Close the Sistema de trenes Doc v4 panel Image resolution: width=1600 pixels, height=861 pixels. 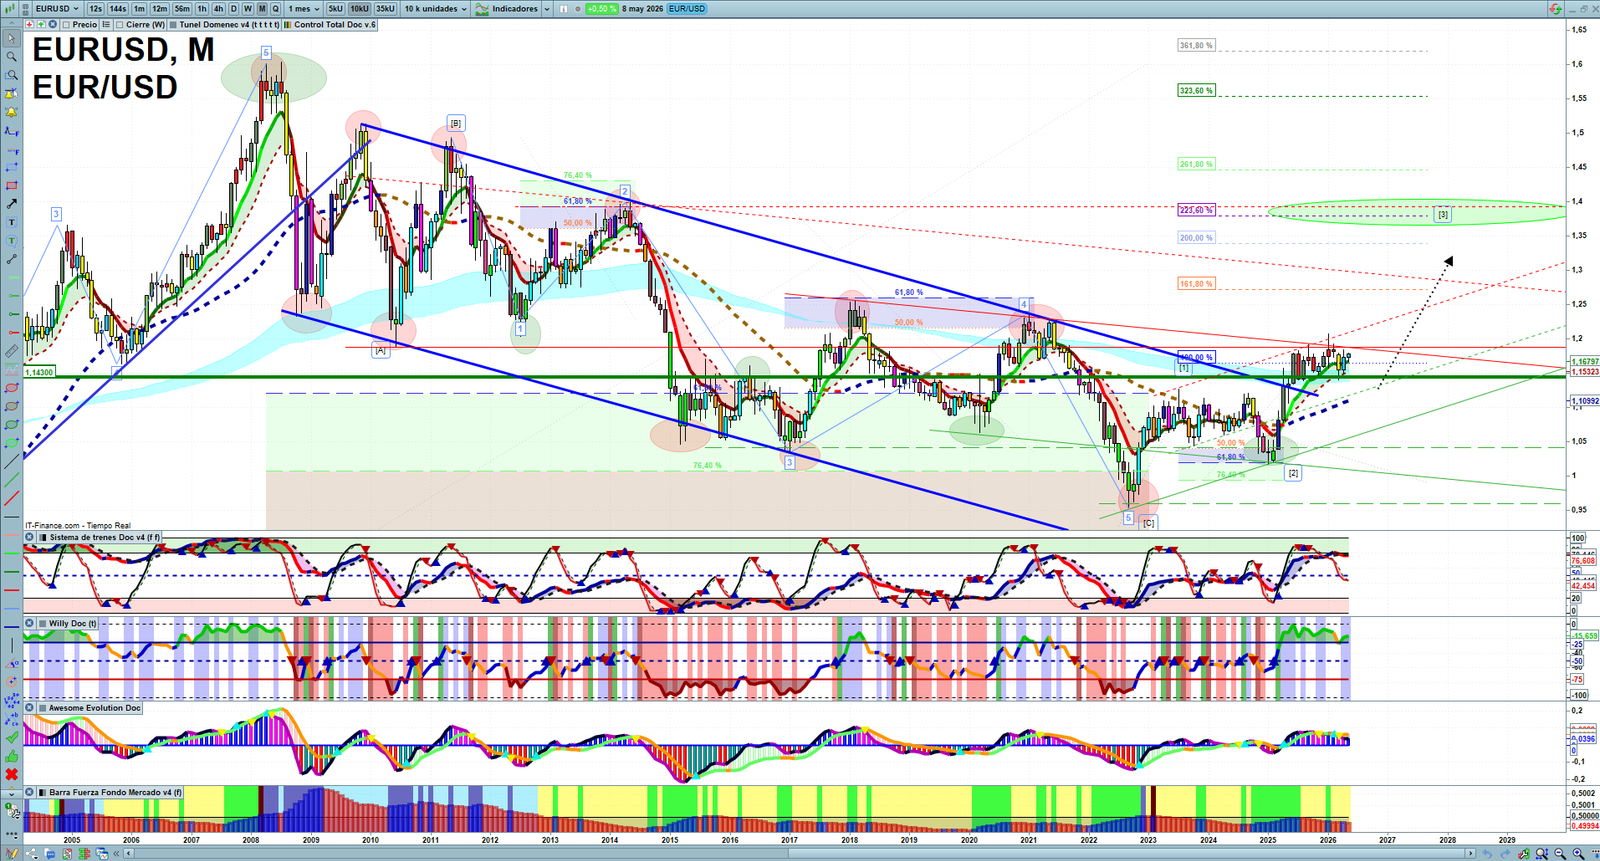pos(30,537)
